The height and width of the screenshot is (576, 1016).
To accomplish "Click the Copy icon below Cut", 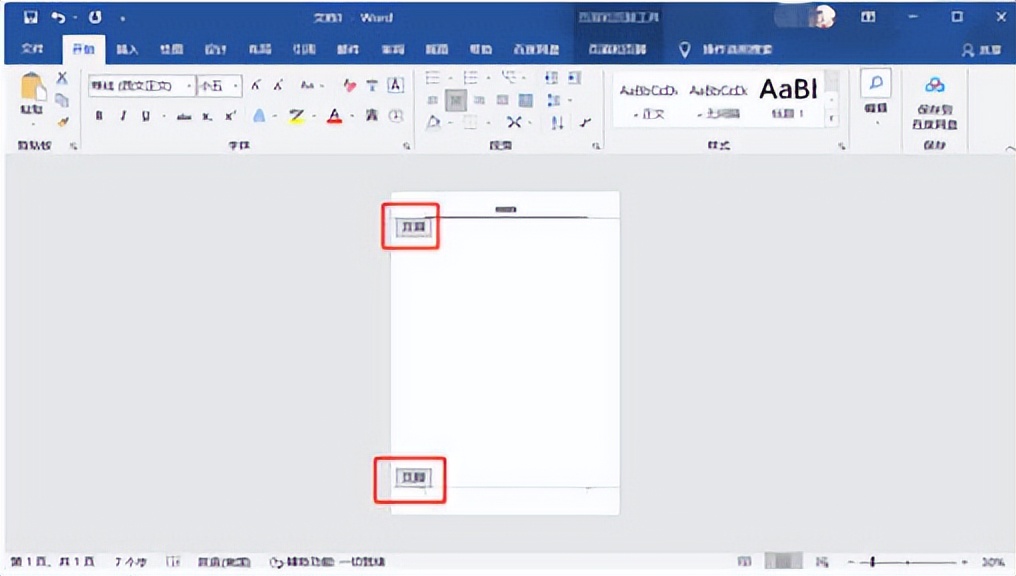I will point(62,100).
